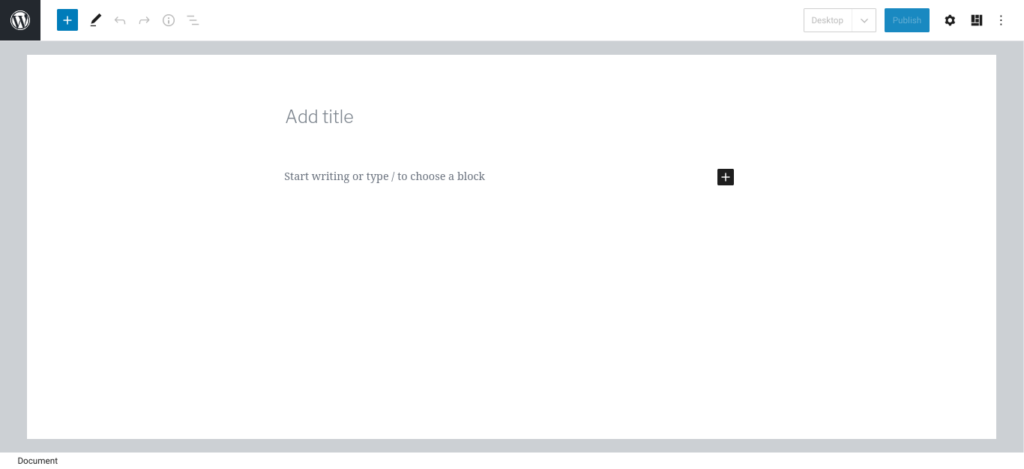Select the Tools pencil icon

(95, 20)
